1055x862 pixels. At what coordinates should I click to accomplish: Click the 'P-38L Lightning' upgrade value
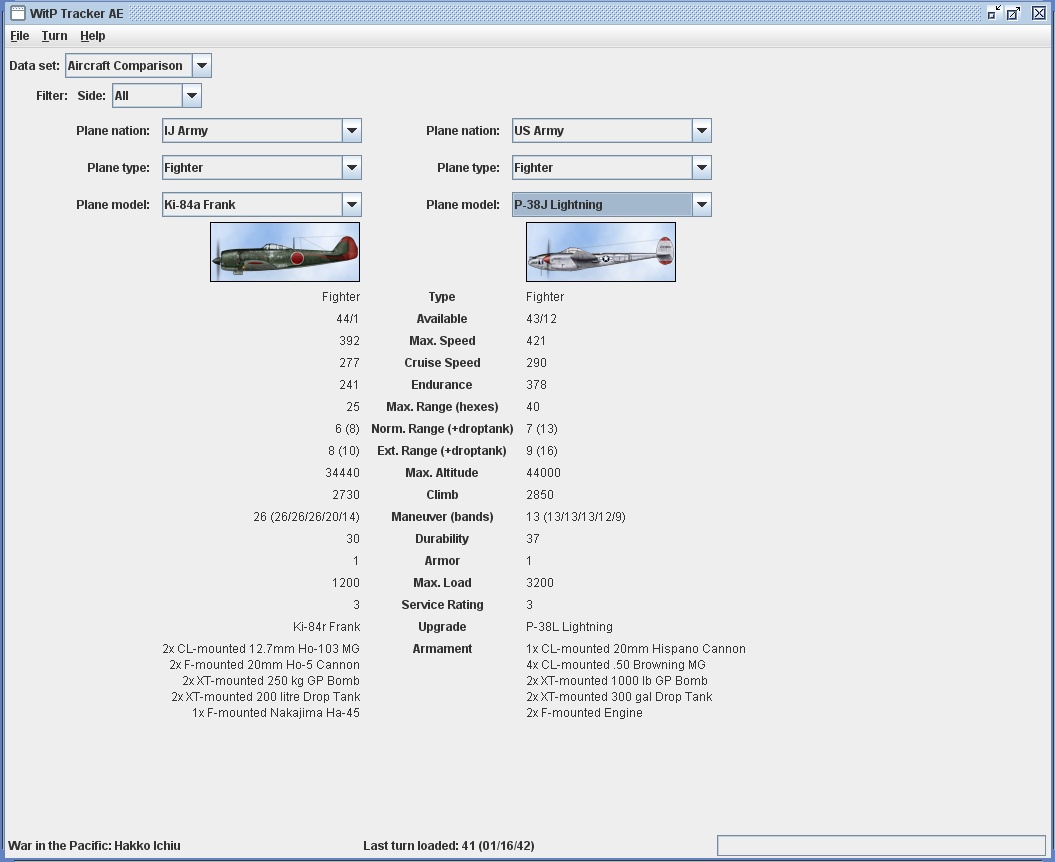[x=569, y=627]
